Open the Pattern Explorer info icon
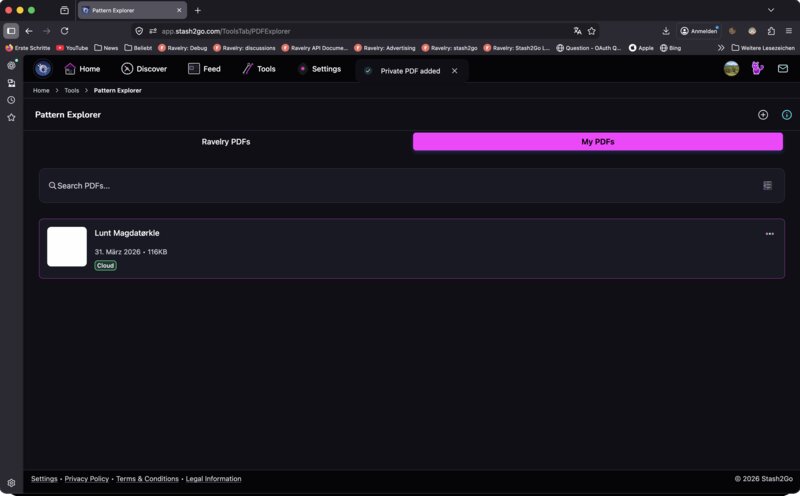The image size is (800, 496). [x=786, y=115]
